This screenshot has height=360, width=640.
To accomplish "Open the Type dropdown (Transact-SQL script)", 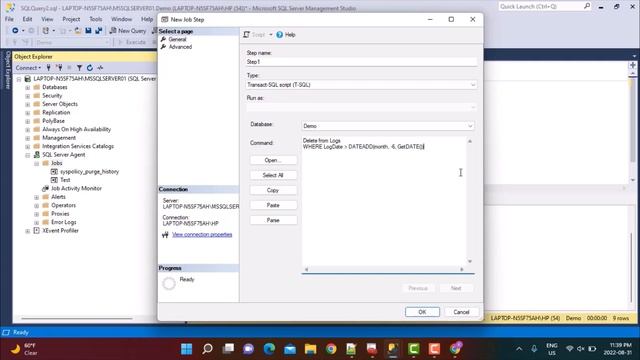I will (x=361, y=84).
